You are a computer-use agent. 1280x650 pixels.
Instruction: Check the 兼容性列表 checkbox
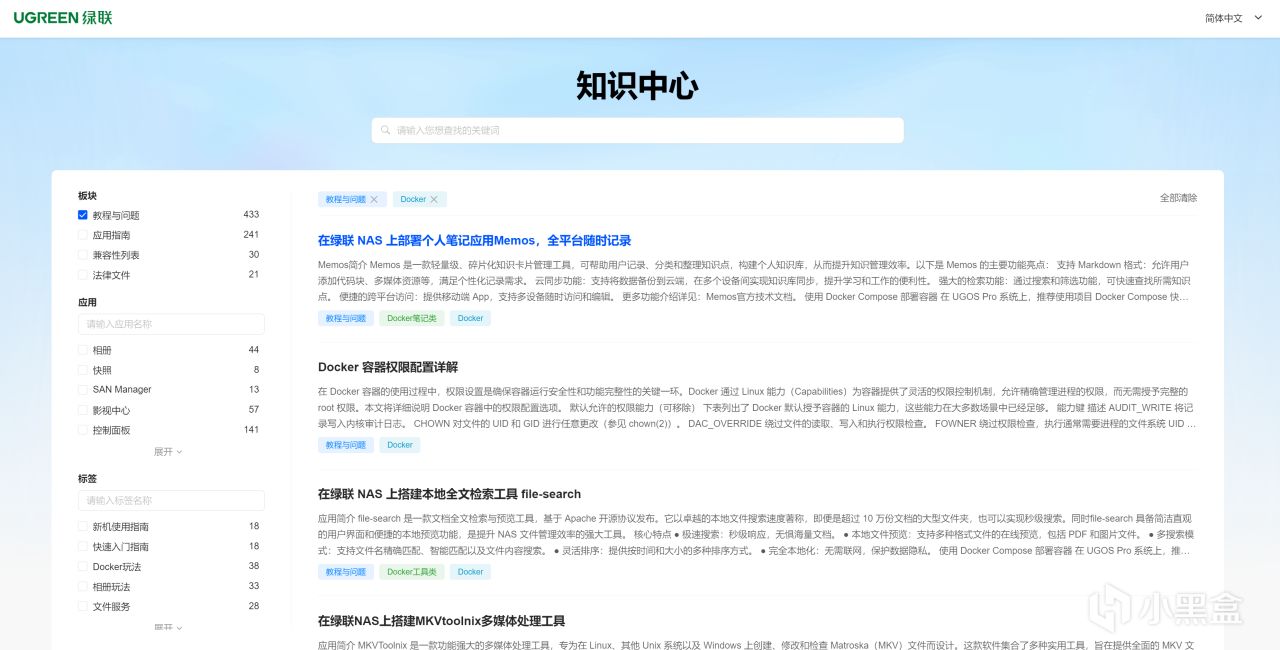pos(83,255)
